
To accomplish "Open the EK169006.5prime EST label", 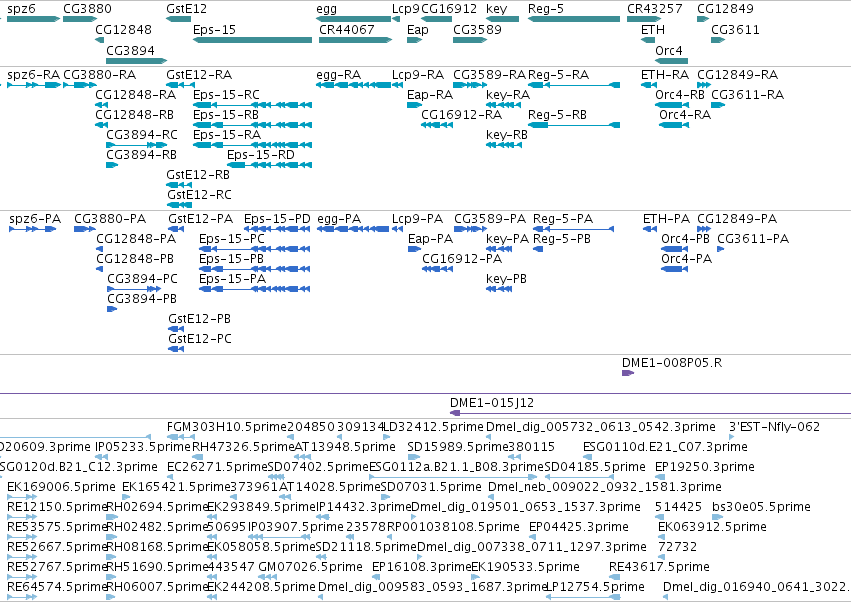I will (61, 486).
